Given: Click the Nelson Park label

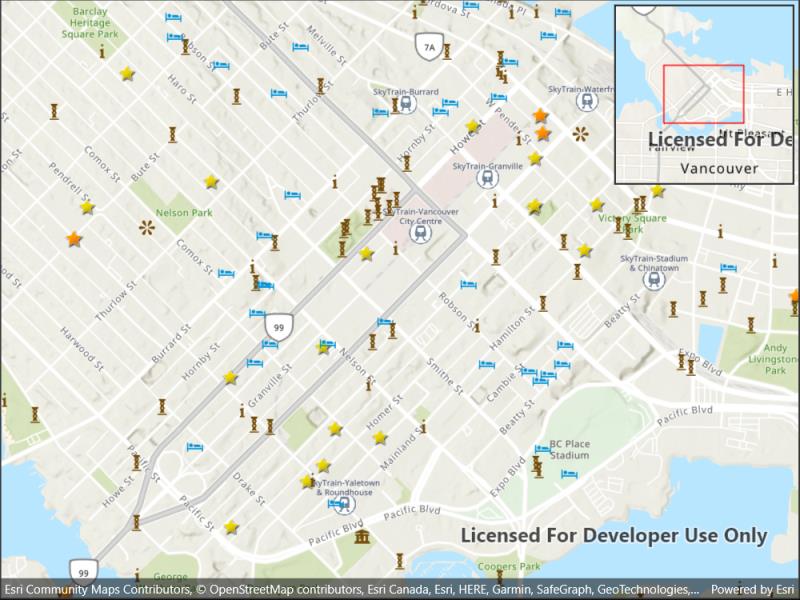Looking at the screenshot, I should click(184, 213).
